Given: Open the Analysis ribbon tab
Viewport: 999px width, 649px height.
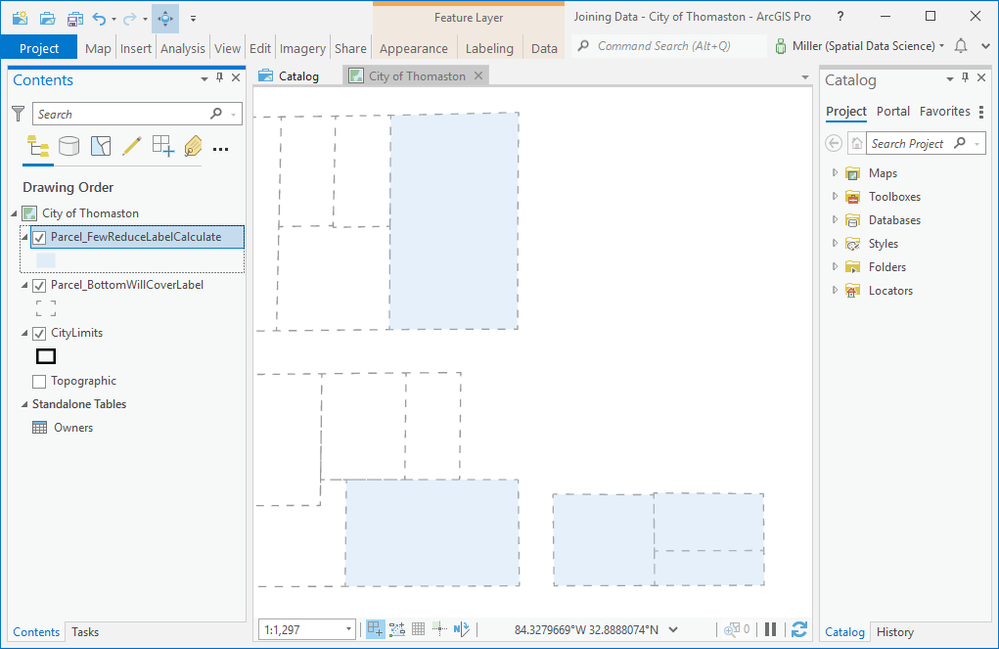Looking at the screenshot, I should tap(183, 48).
